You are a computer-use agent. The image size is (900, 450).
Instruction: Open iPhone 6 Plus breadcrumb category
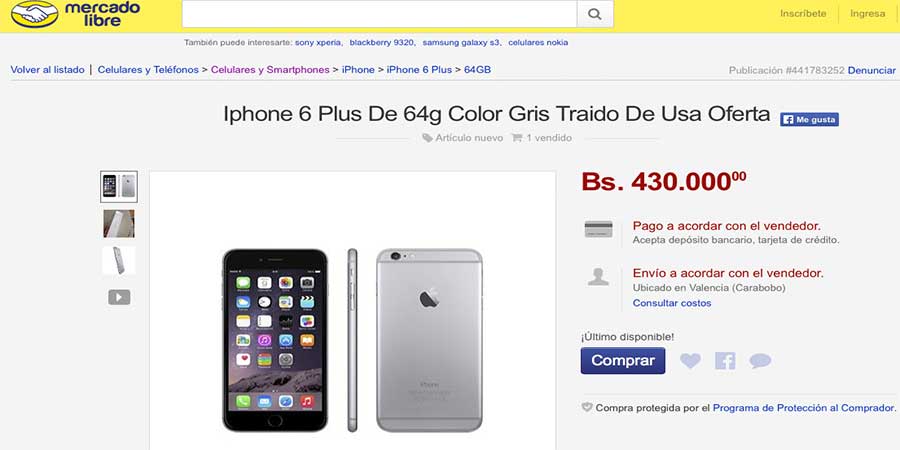pyautogui.click(x=419, y=70)
